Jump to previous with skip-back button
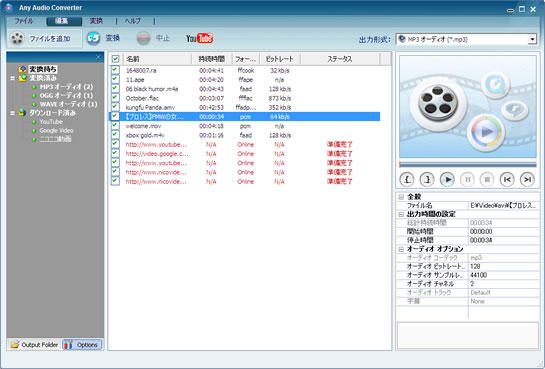The image size is (545, 369). (x=507, y=179)
